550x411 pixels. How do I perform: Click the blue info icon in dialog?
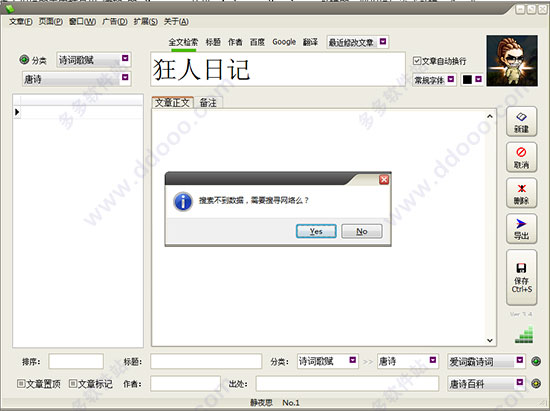point(183,201)
